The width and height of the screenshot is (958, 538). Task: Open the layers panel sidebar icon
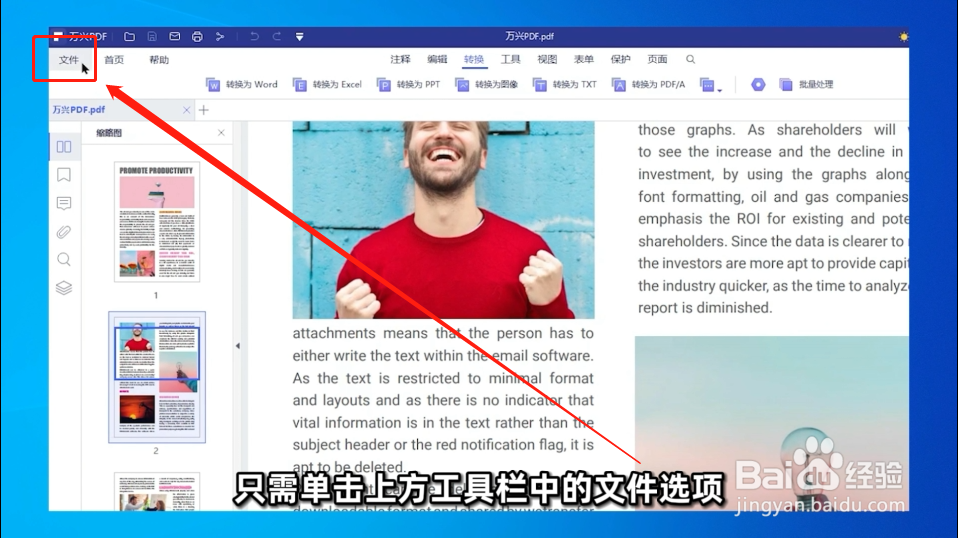pos(64,288)
